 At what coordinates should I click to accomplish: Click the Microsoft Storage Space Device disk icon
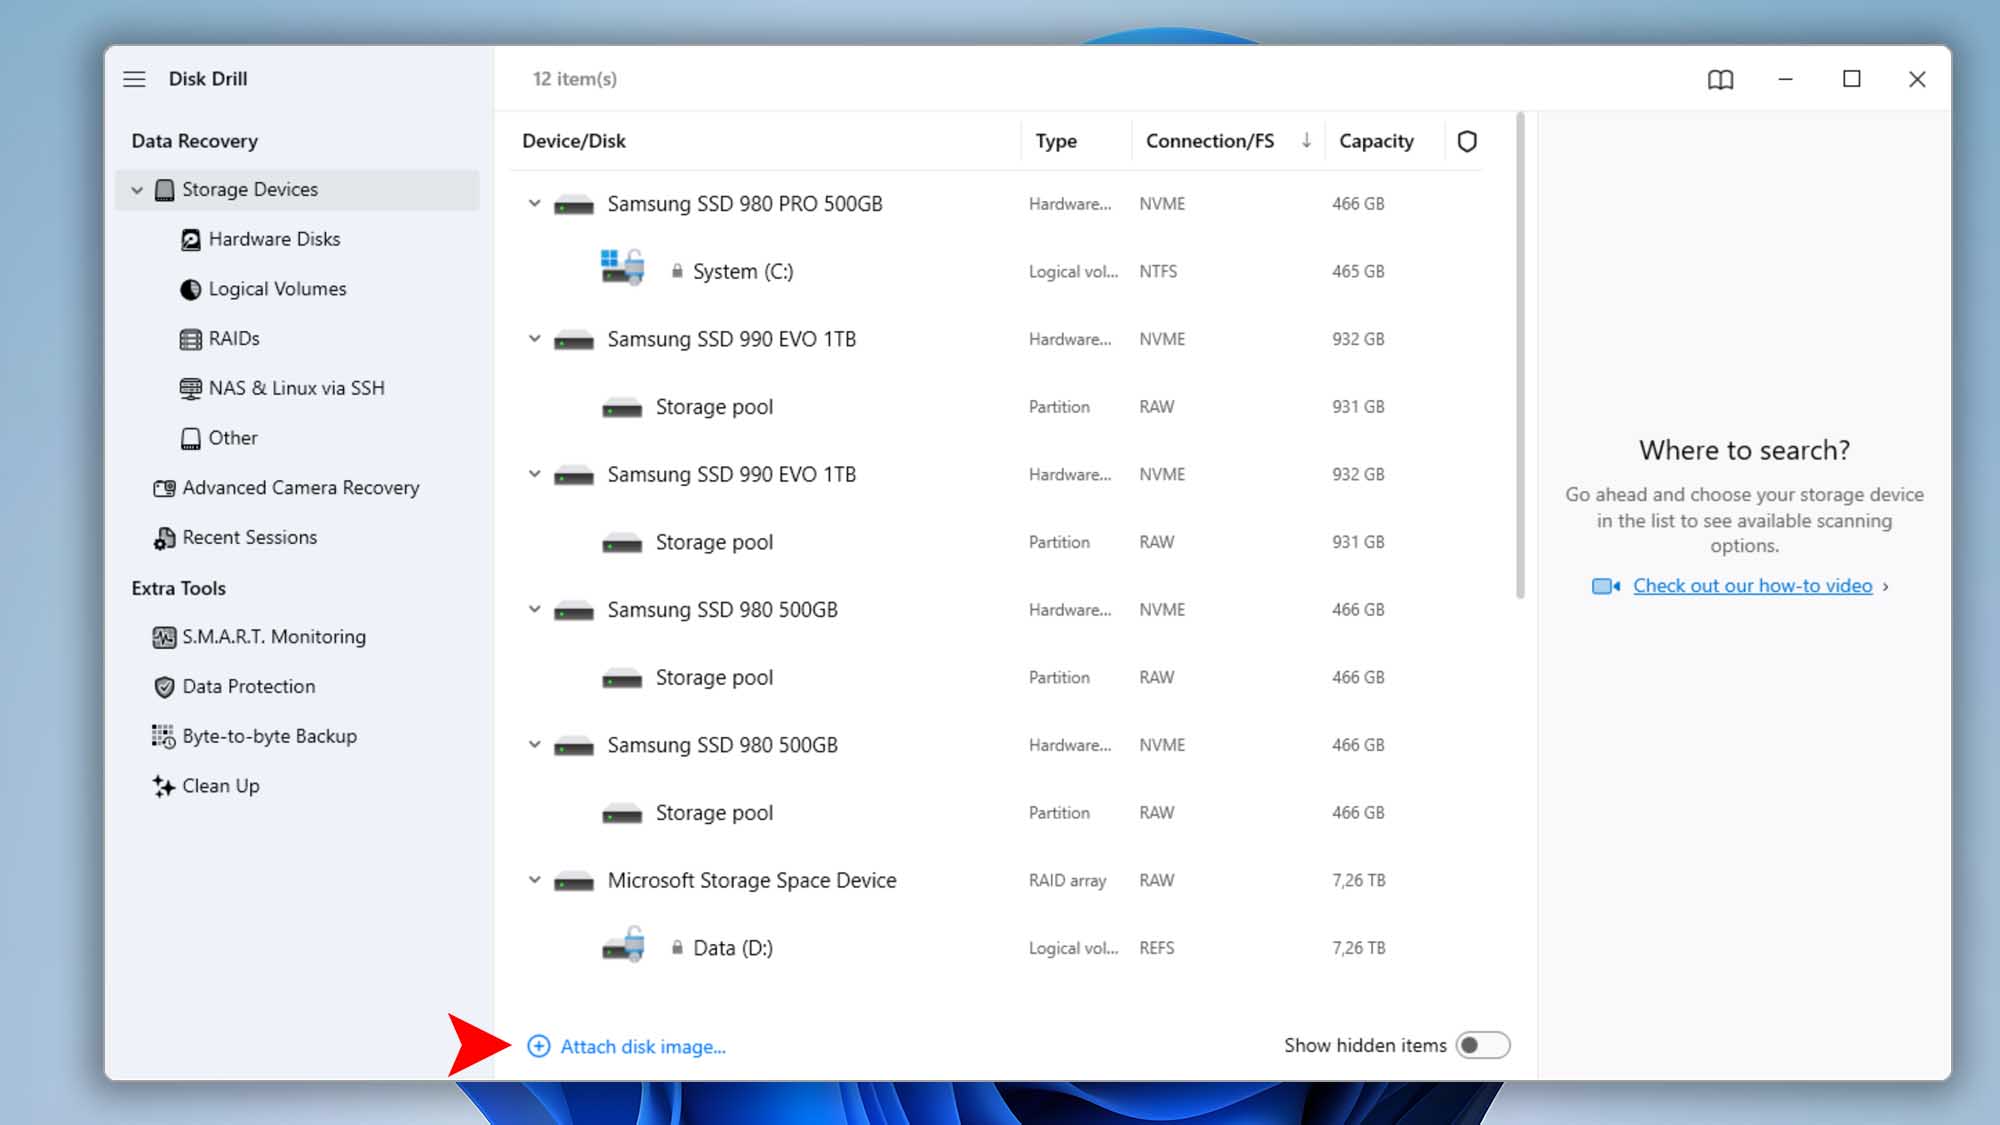pos(574,881)
